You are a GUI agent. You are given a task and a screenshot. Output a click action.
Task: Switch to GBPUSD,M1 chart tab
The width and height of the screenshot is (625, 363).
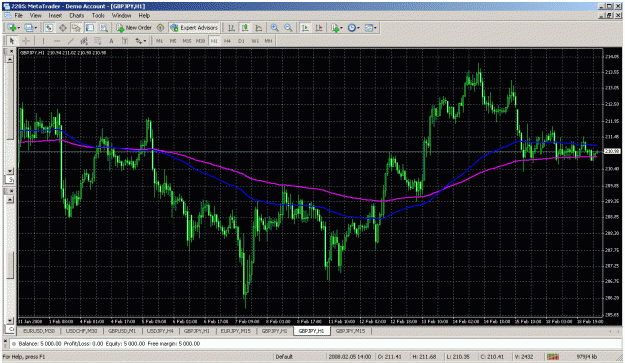122,331
